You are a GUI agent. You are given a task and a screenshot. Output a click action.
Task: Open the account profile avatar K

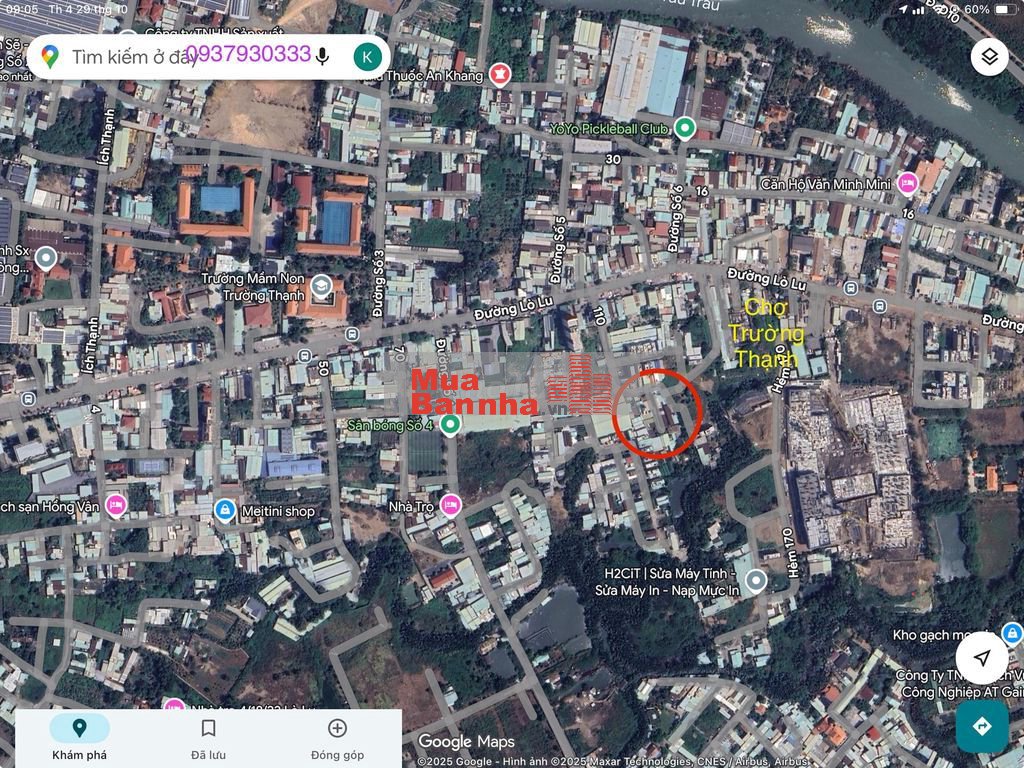tap(368, 56)
